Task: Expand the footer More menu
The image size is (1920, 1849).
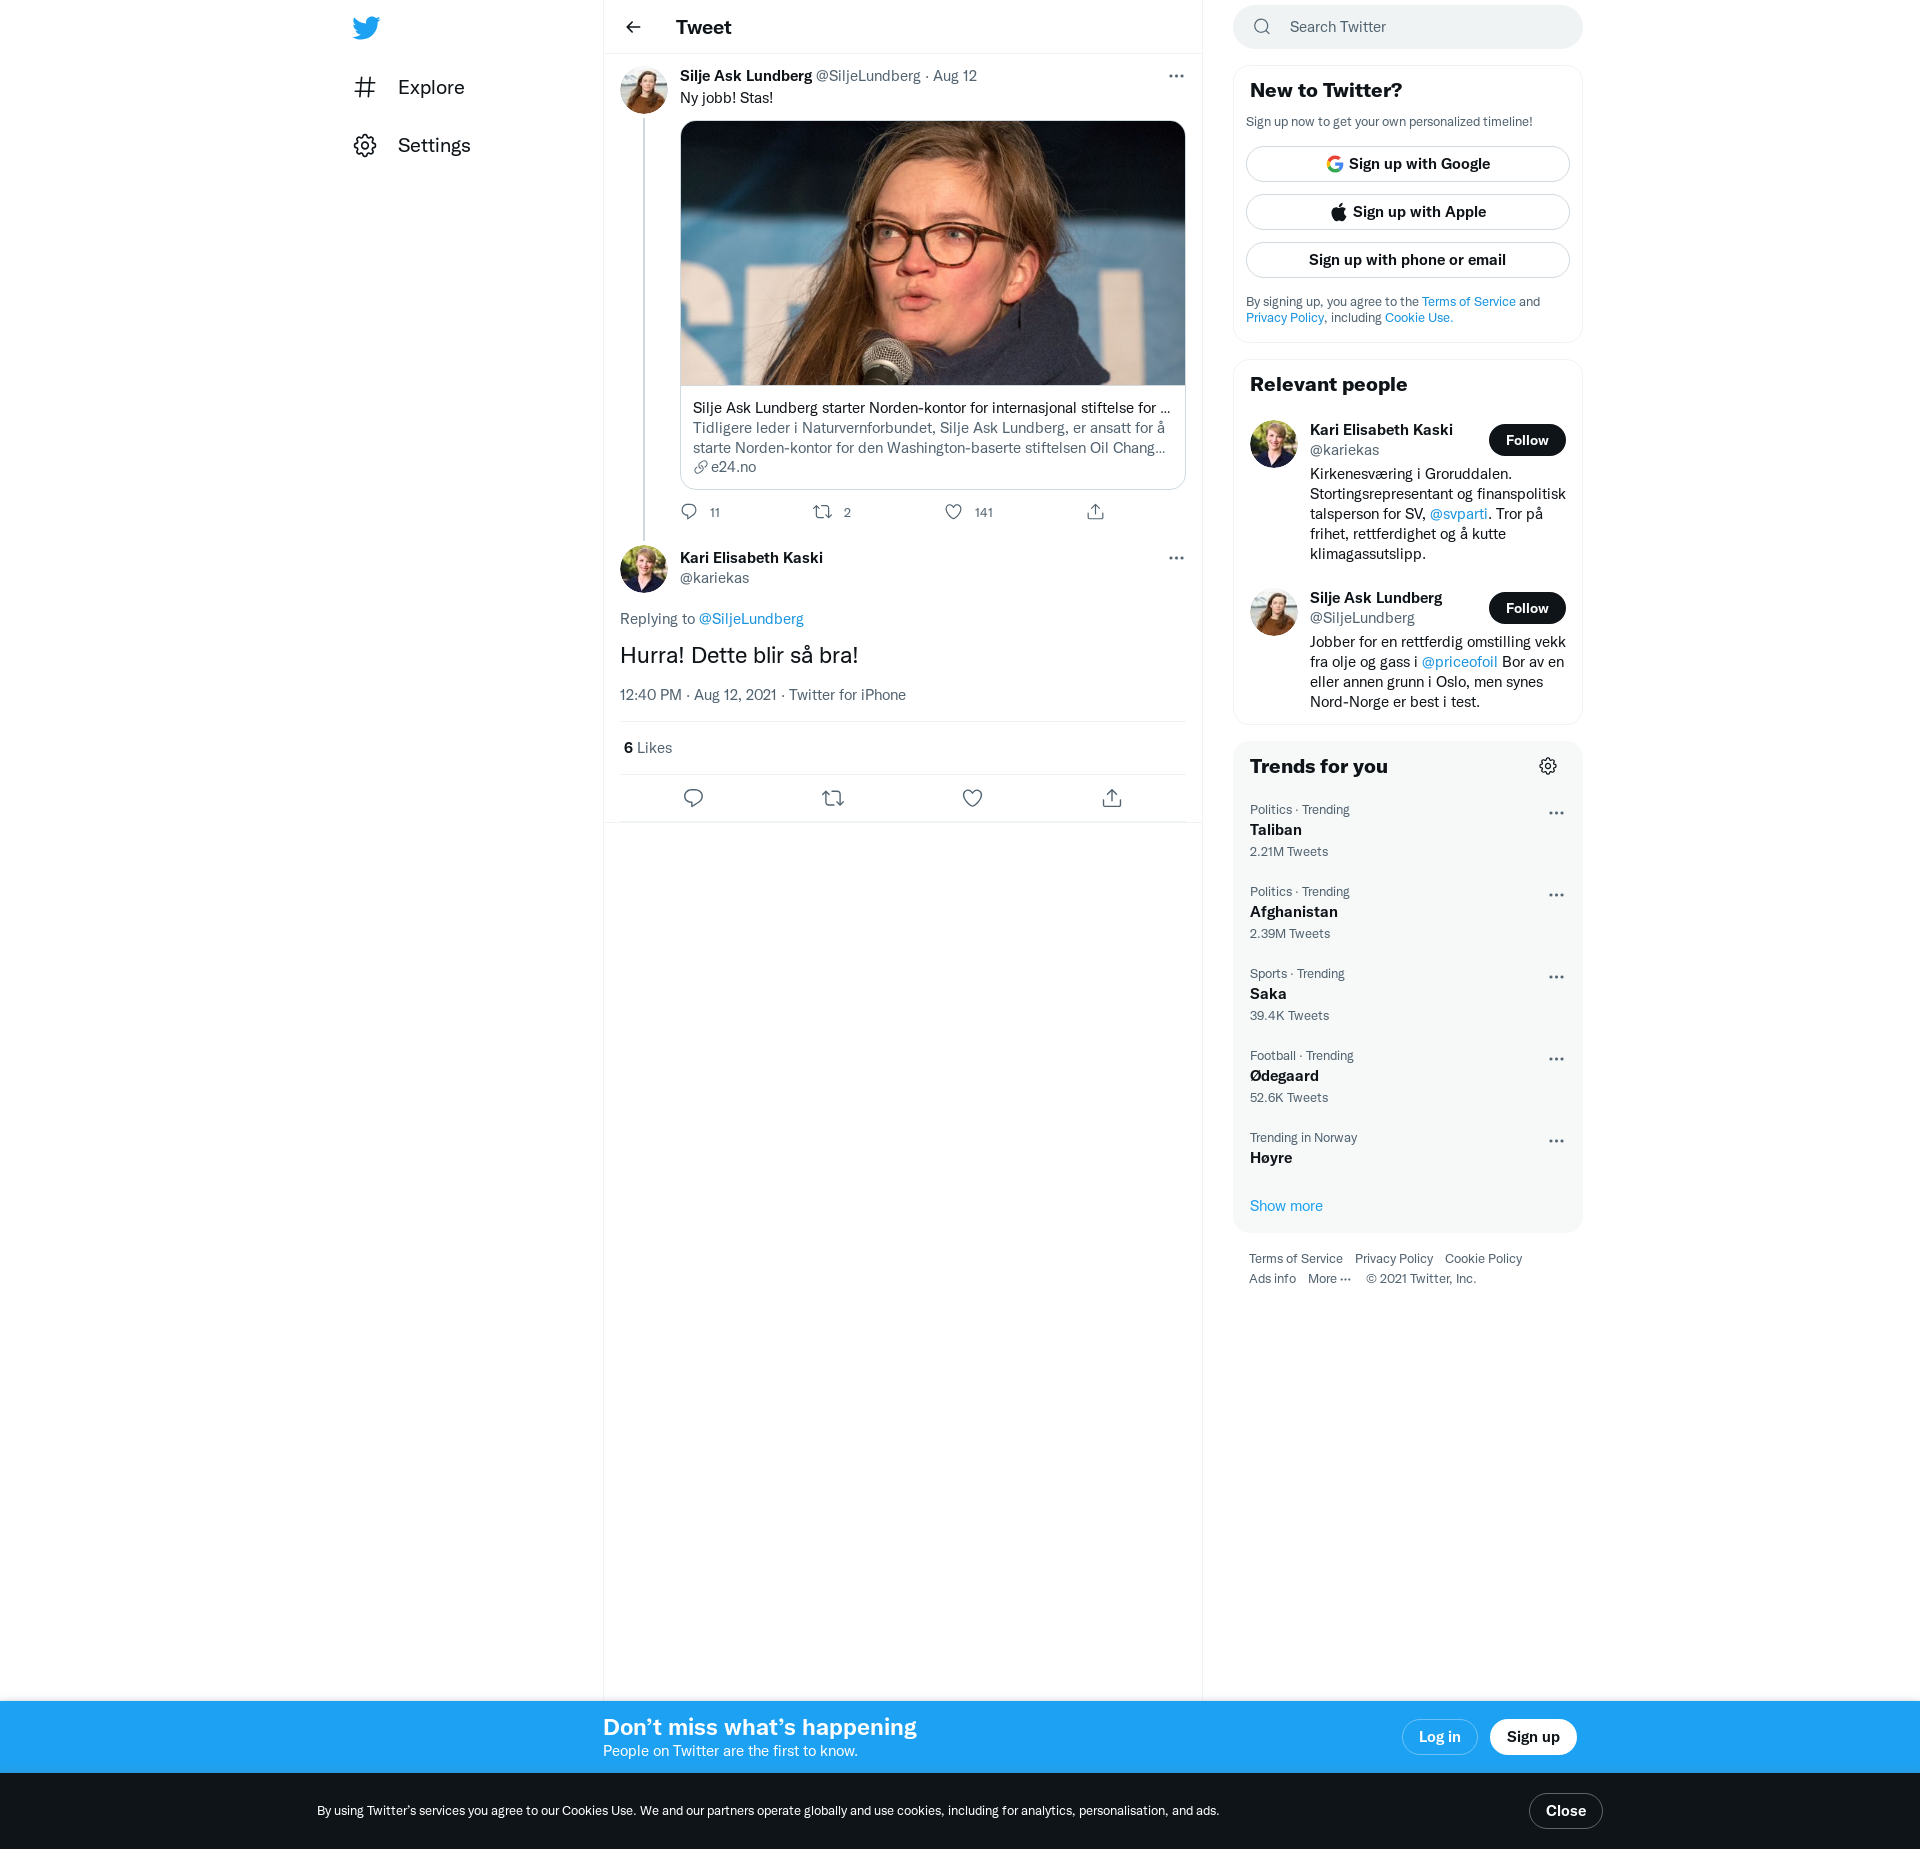Action: (1329, 1279)
